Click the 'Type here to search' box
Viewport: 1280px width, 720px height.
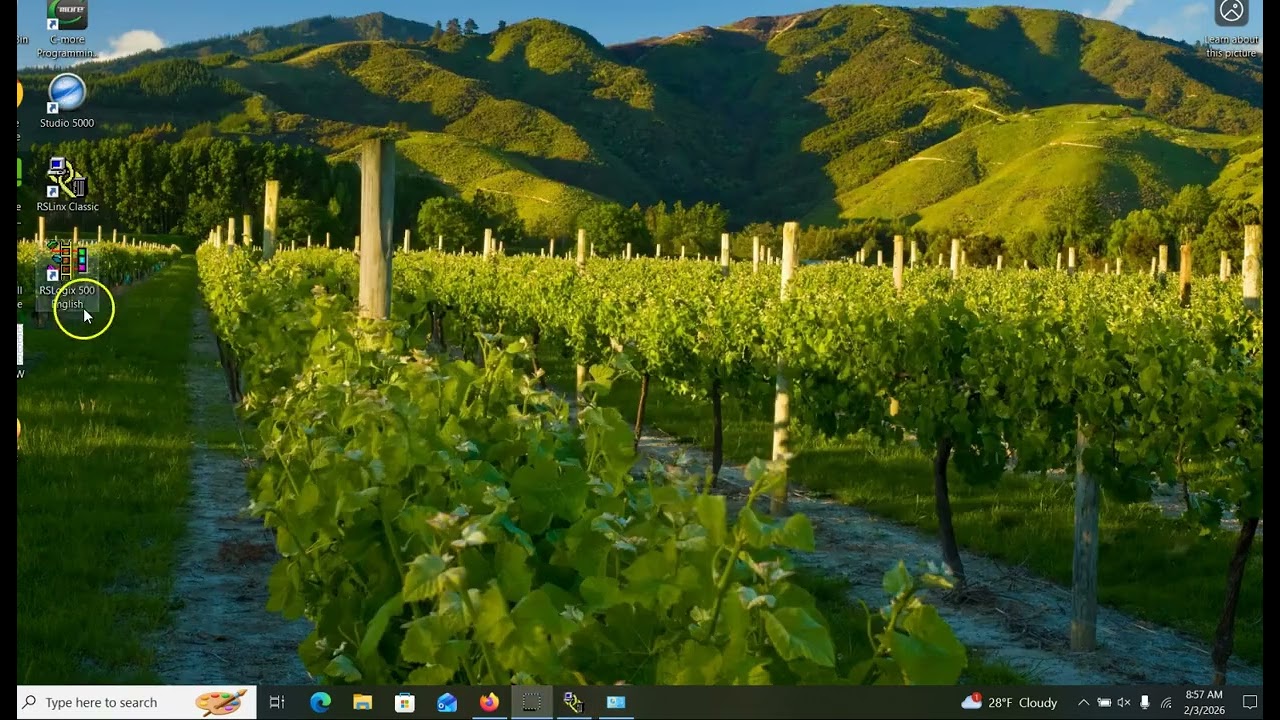(x=136, y=703)
